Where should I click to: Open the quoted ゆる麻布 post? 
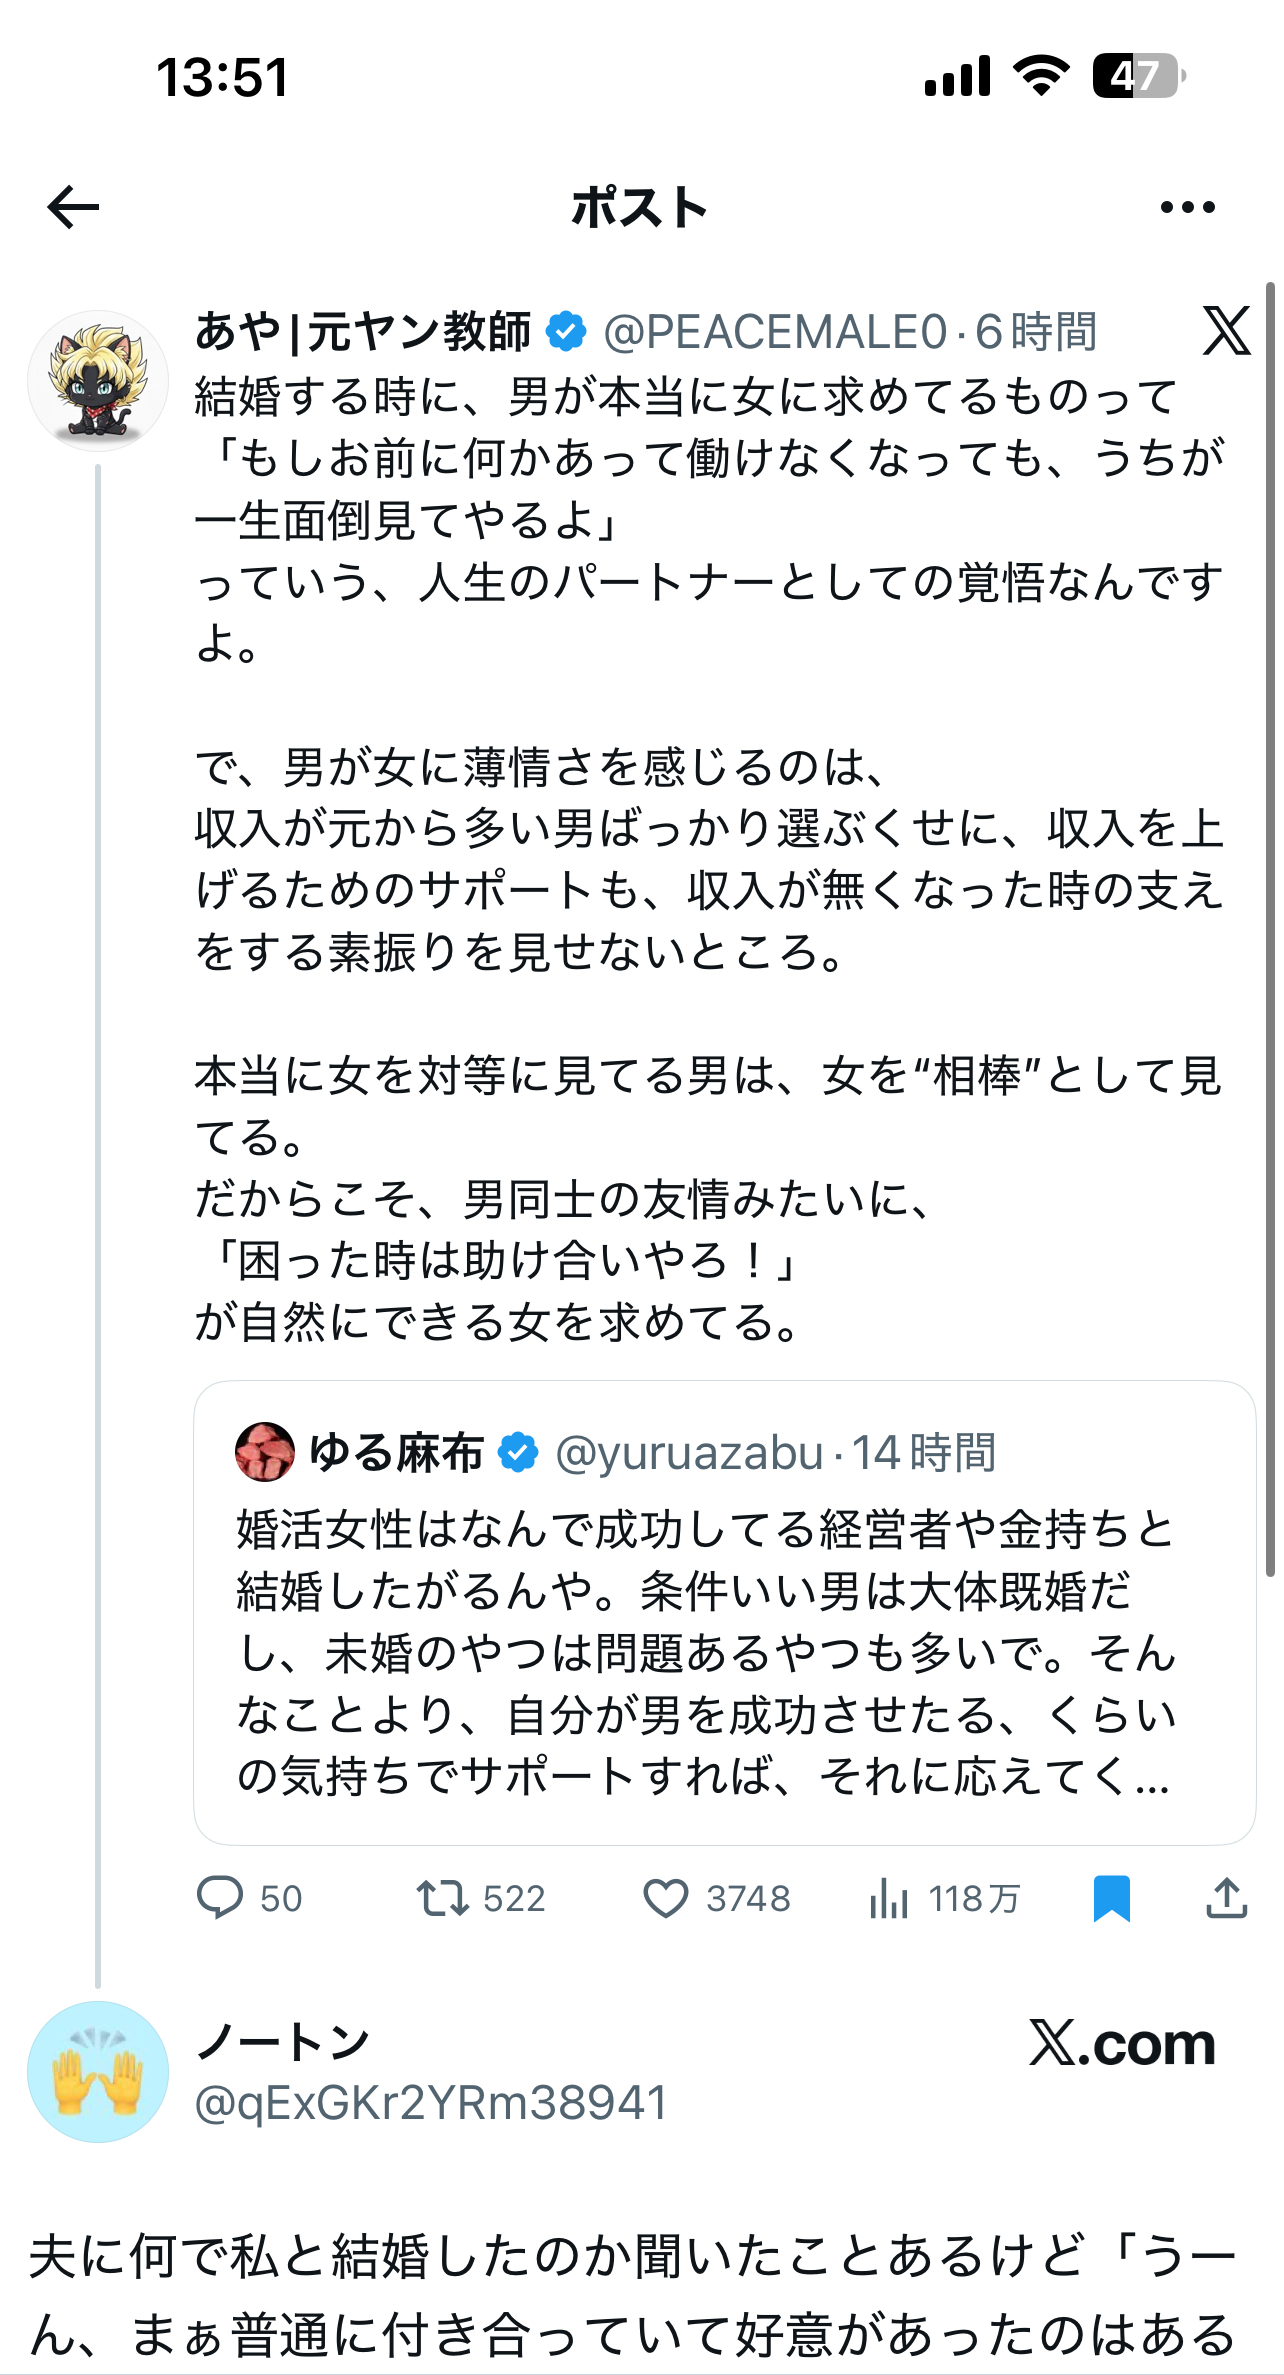pos(724,1652)
